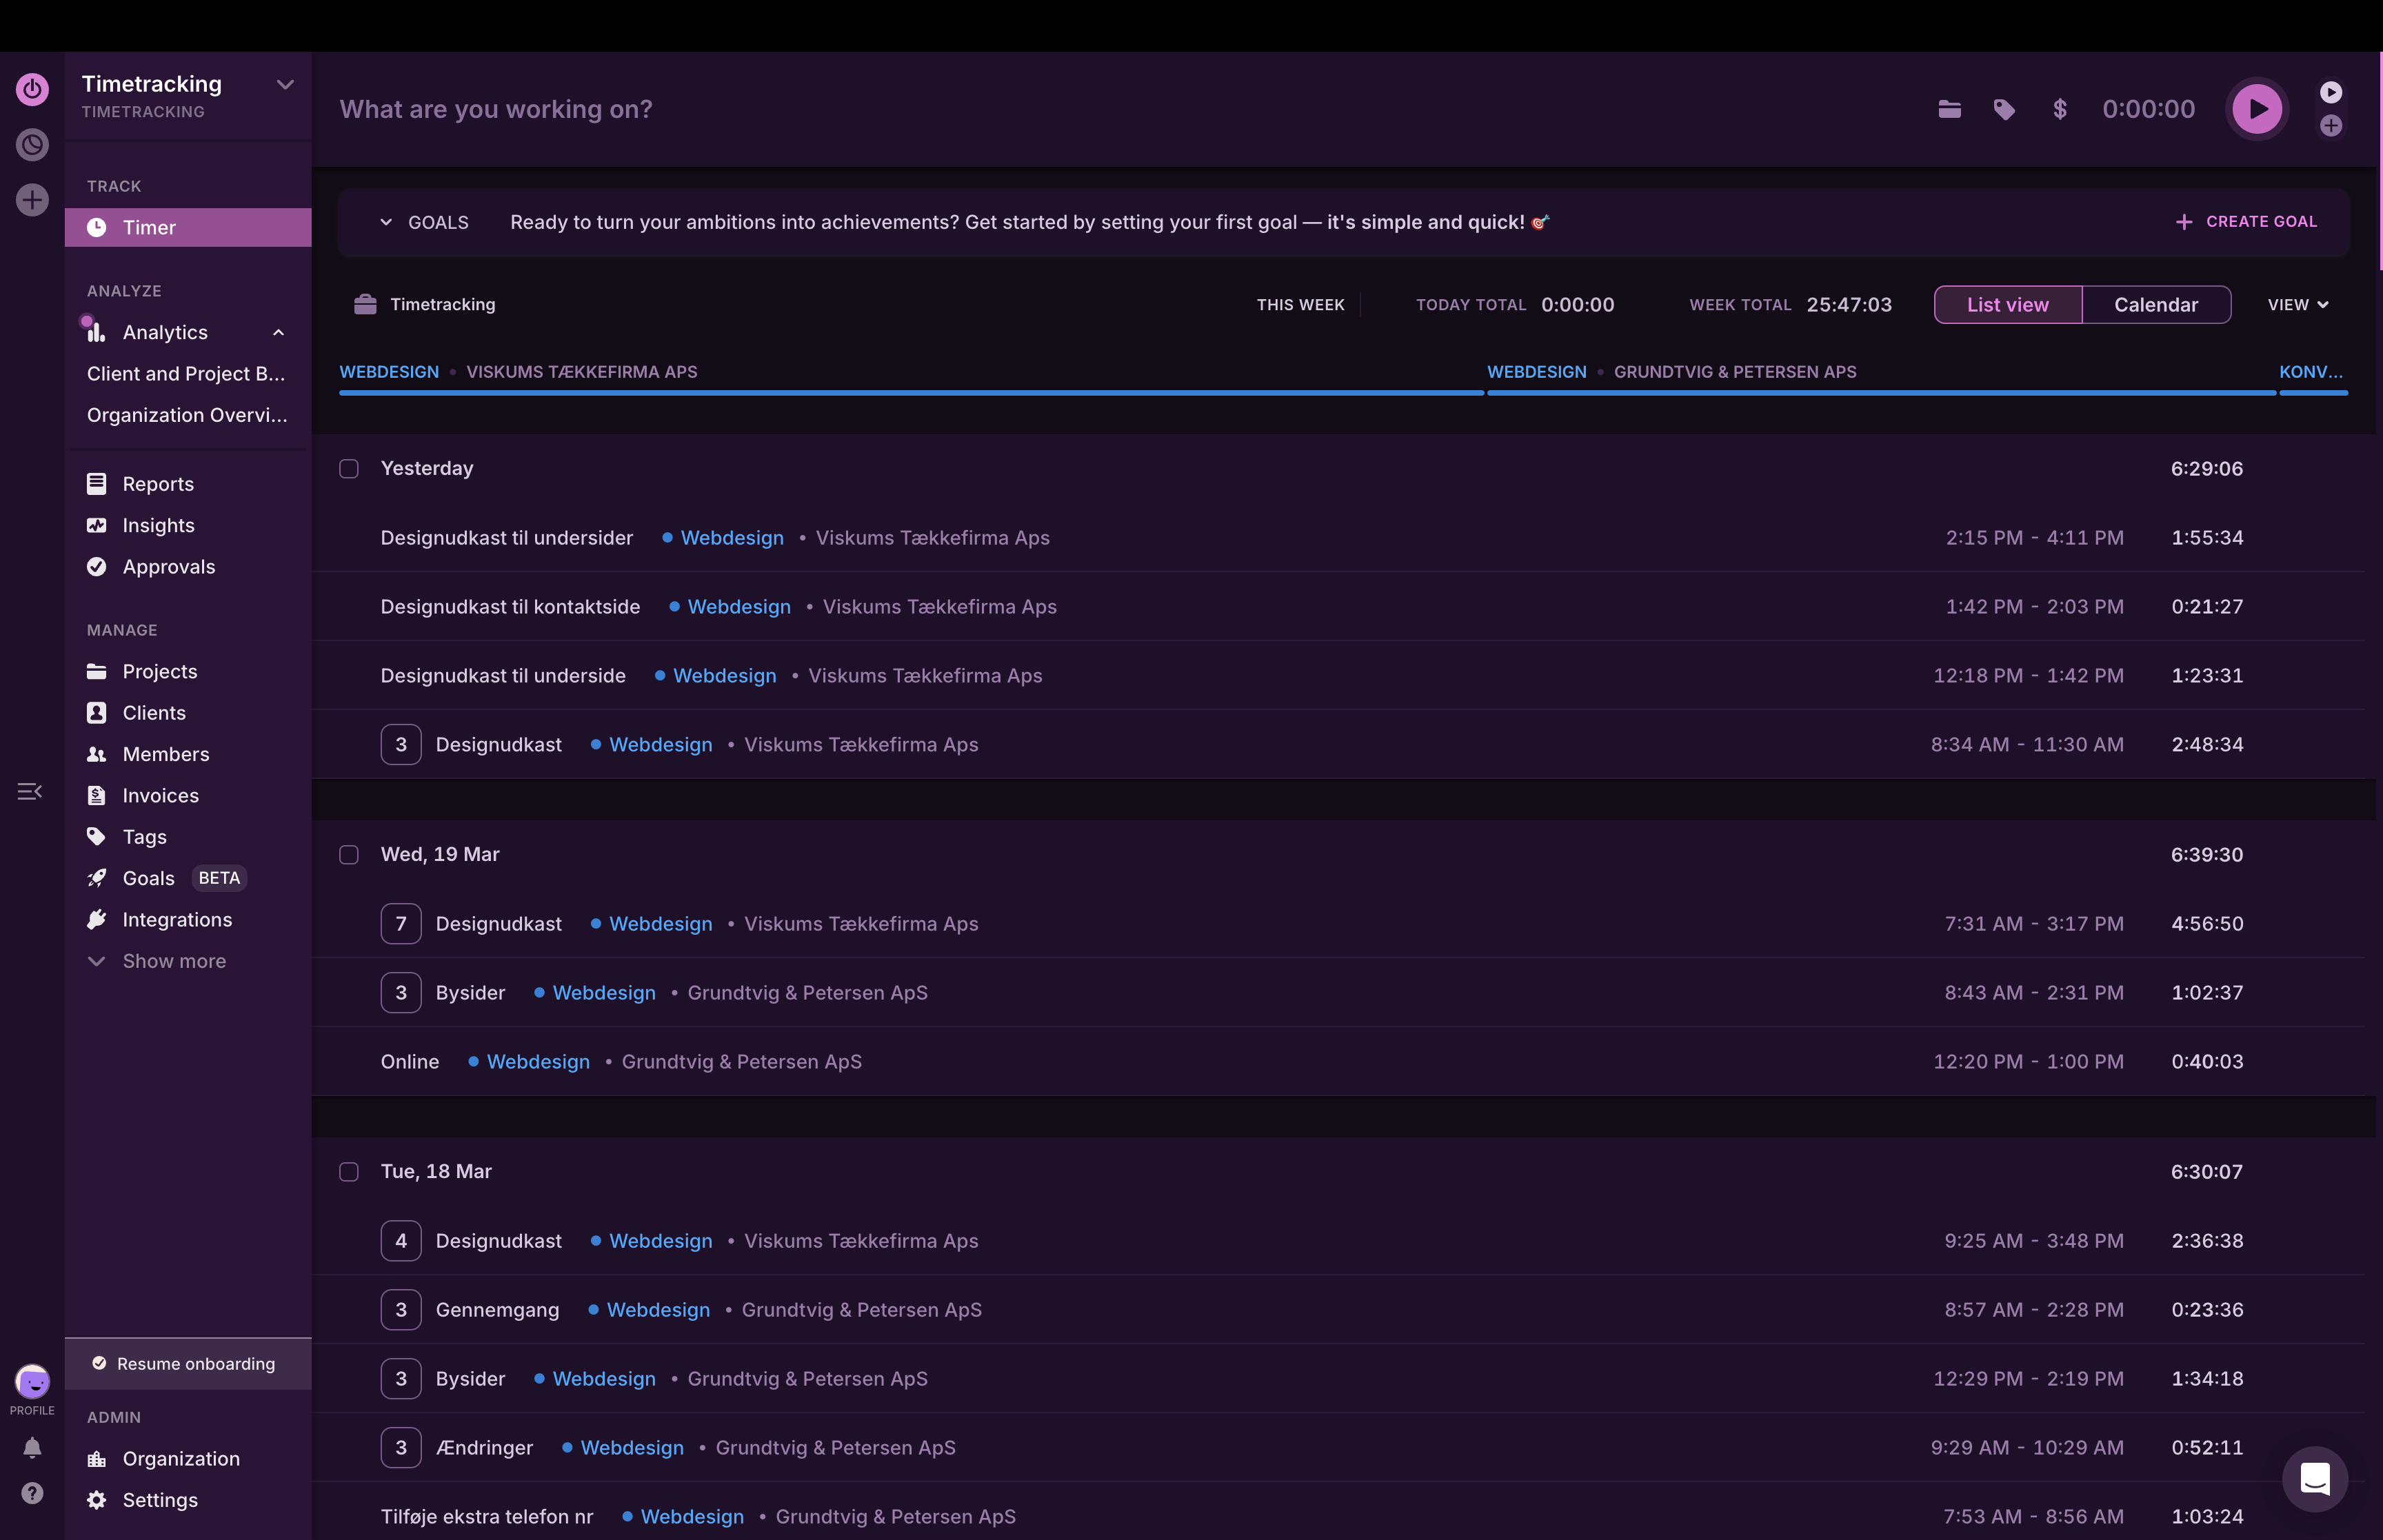Open the VIEW dropdown menu
This screenshot has height=1540, width=2383.
2297,305
